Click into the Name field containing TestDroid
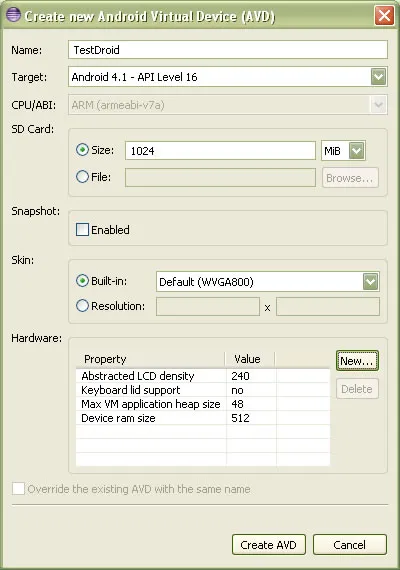400x570 pixels. point(228,50)
